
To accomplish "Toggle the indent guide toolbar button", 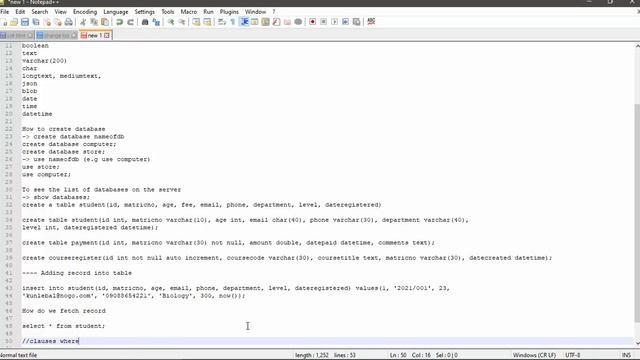I will (x=244, y=22).
